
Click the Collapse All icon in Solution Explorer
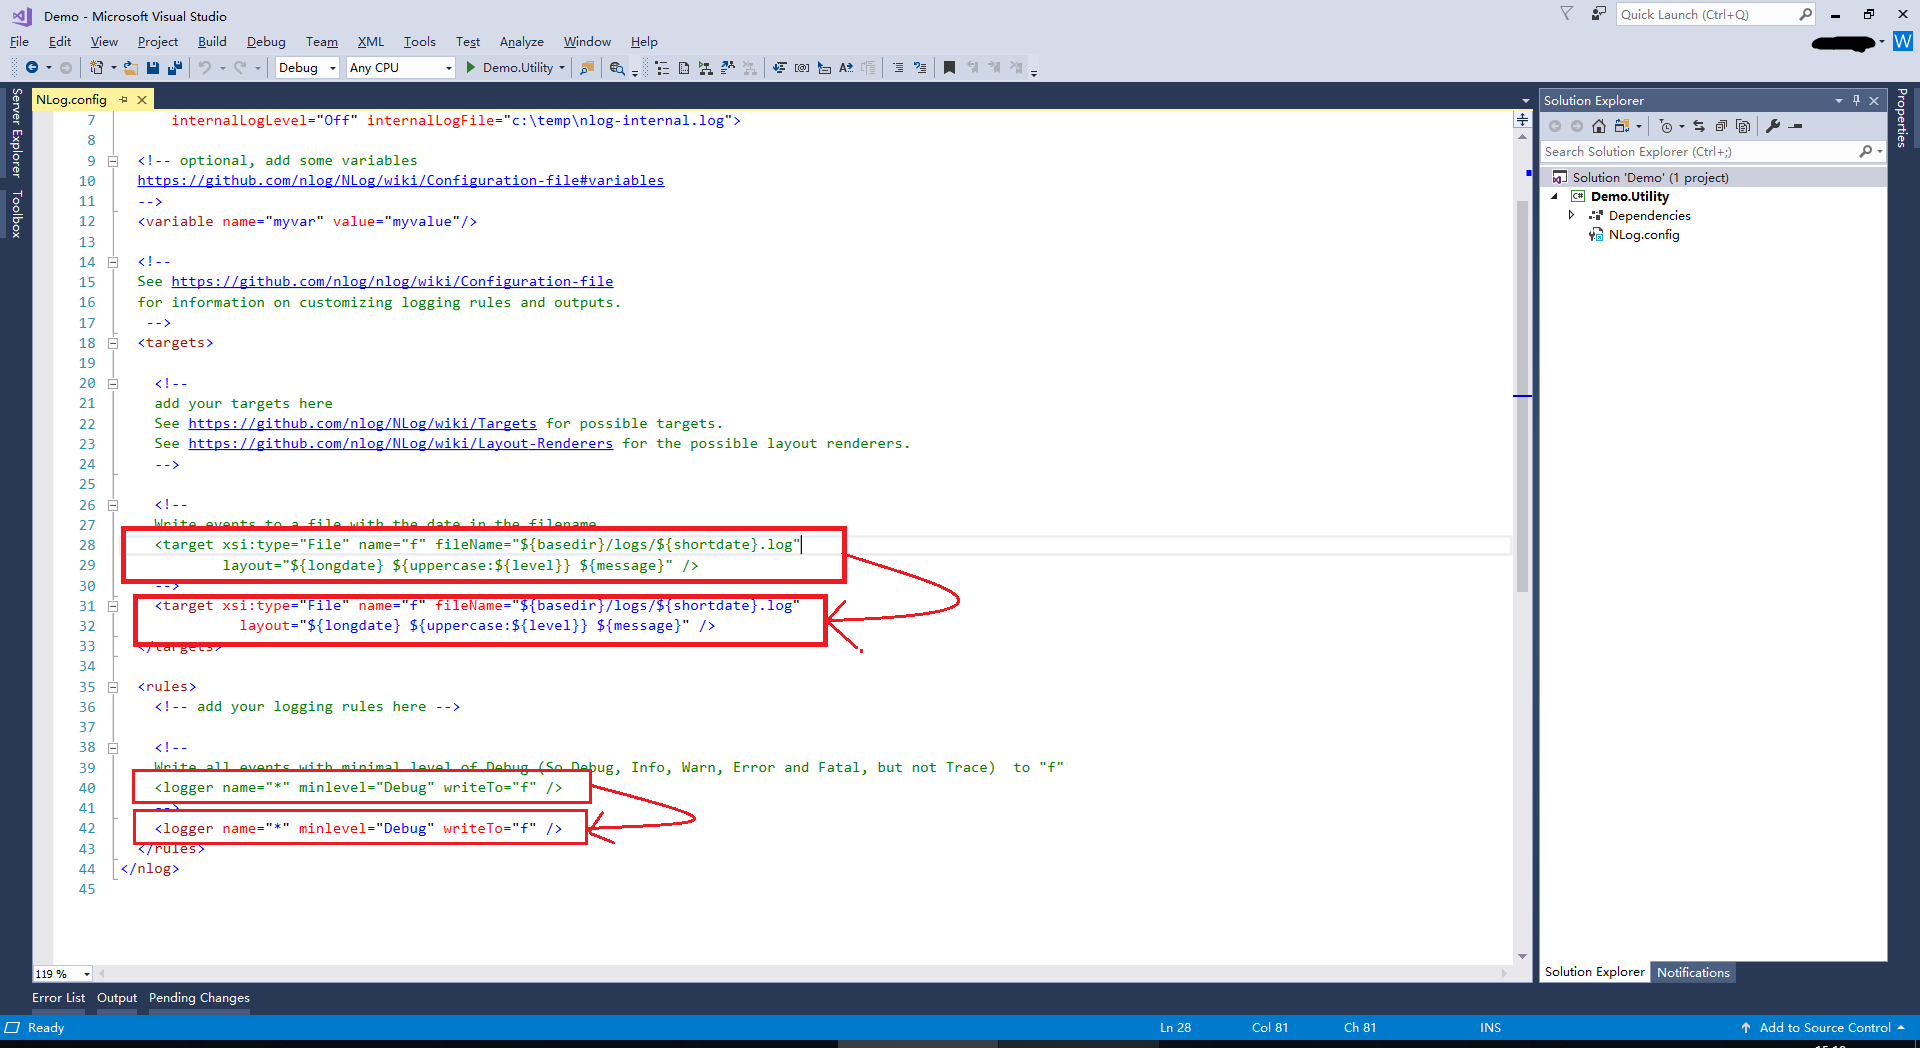(x=1721, y=126)
